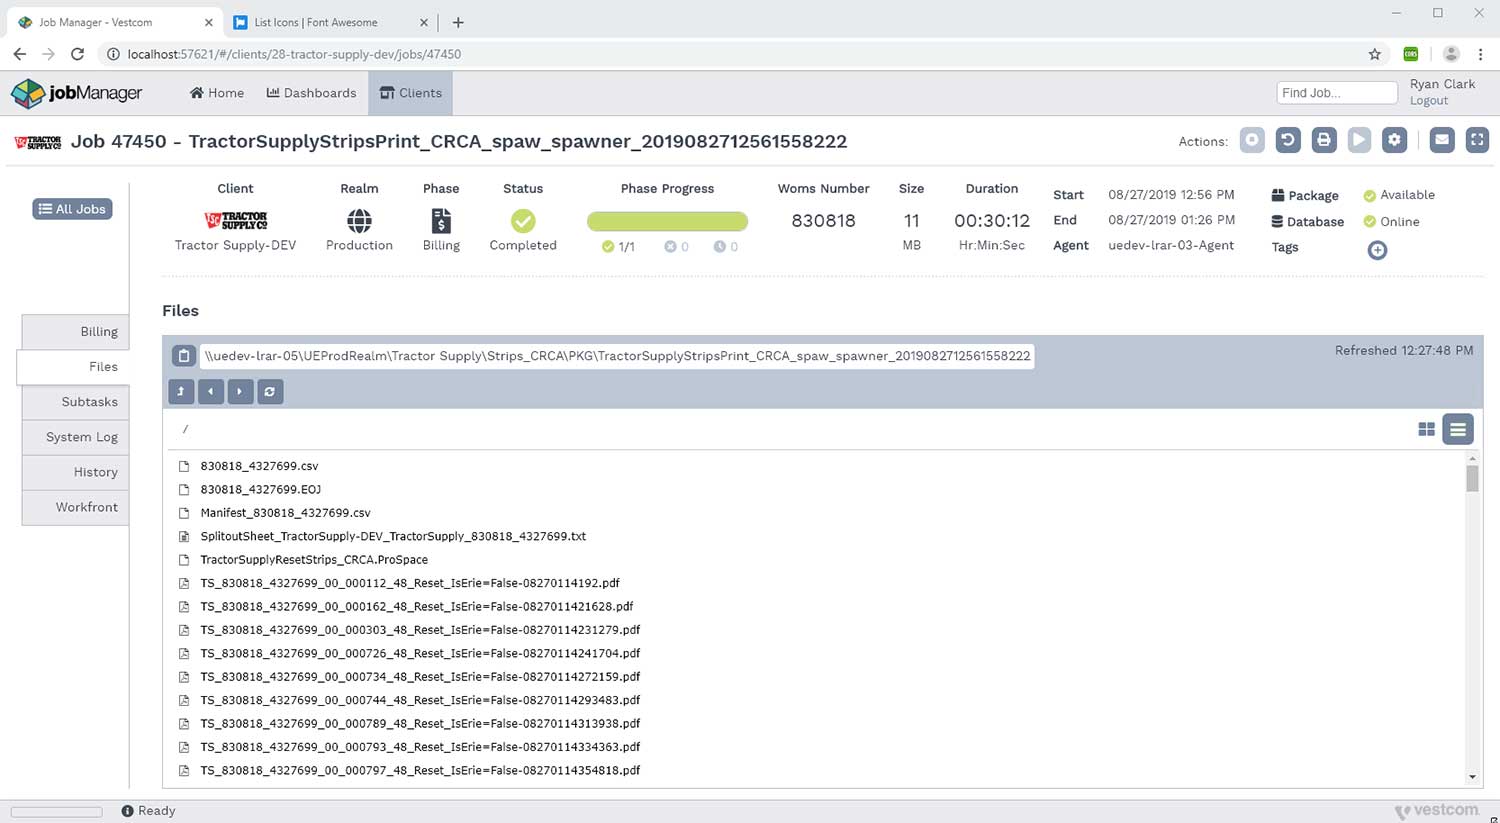Viewport: 1500px width, 823px height.
Task: Open the Home navigation item
Action: coord(217,93)
